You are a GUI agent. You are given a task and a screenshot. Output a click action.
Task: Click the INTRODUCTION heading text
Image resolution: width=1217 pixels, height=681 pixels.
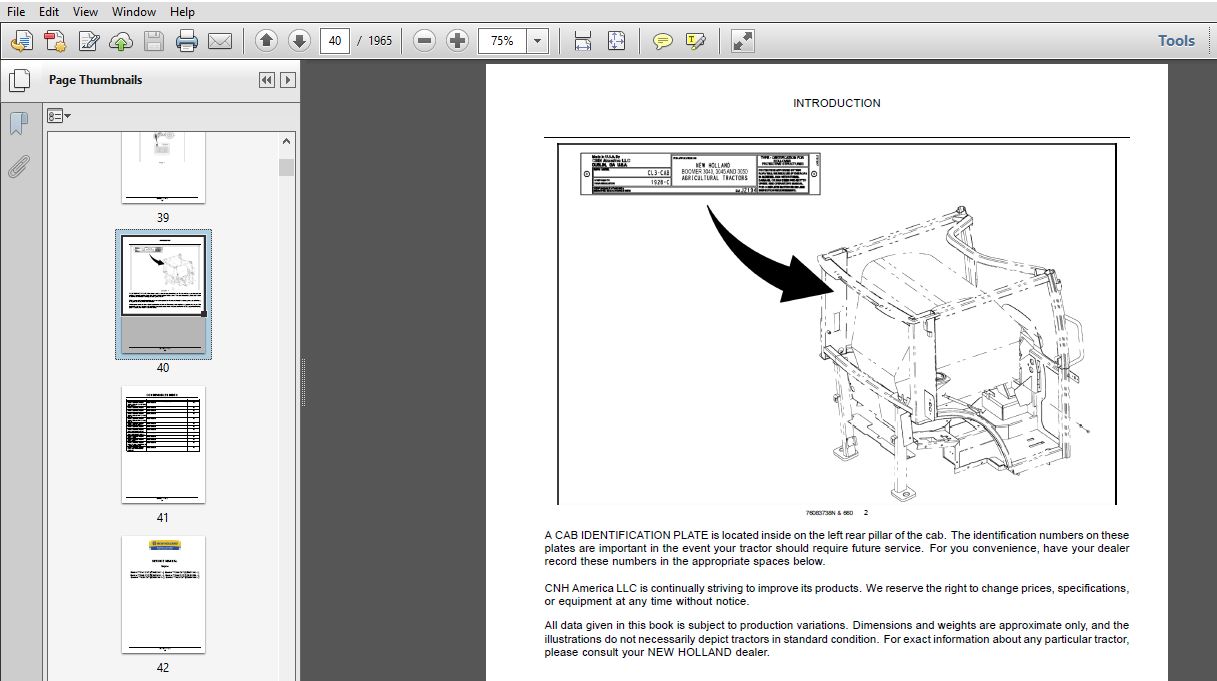(836, 103)
